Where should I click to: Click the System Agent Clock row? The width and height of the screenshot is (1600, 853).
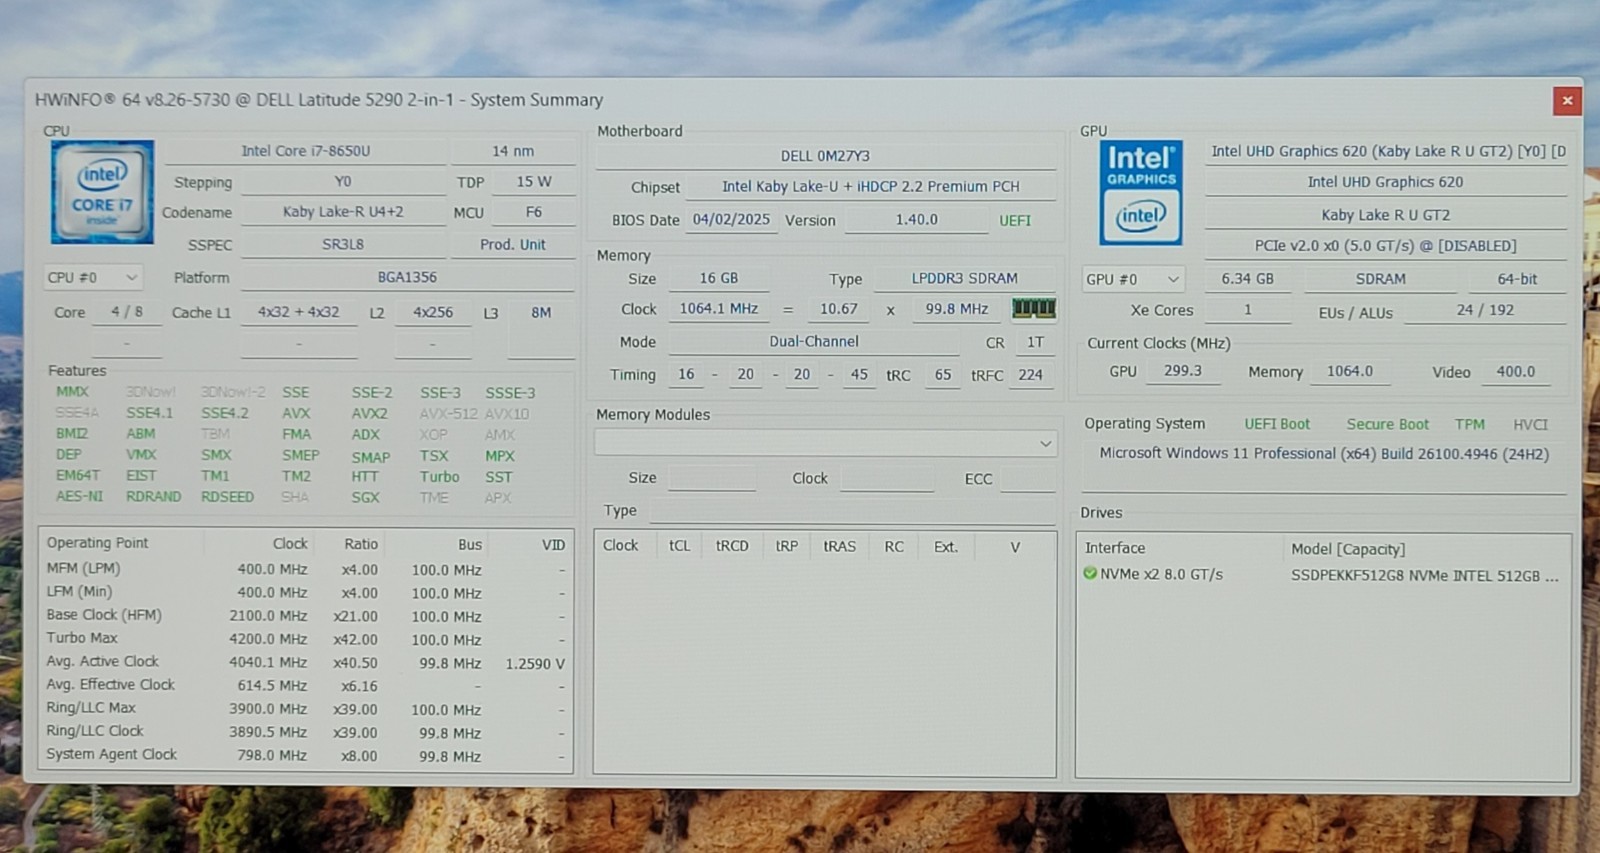click(x=306, y=755)
